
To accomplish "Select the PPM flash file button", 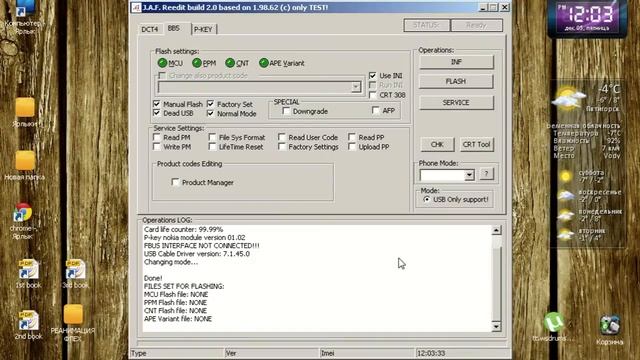I will click(x=197, y=63).
